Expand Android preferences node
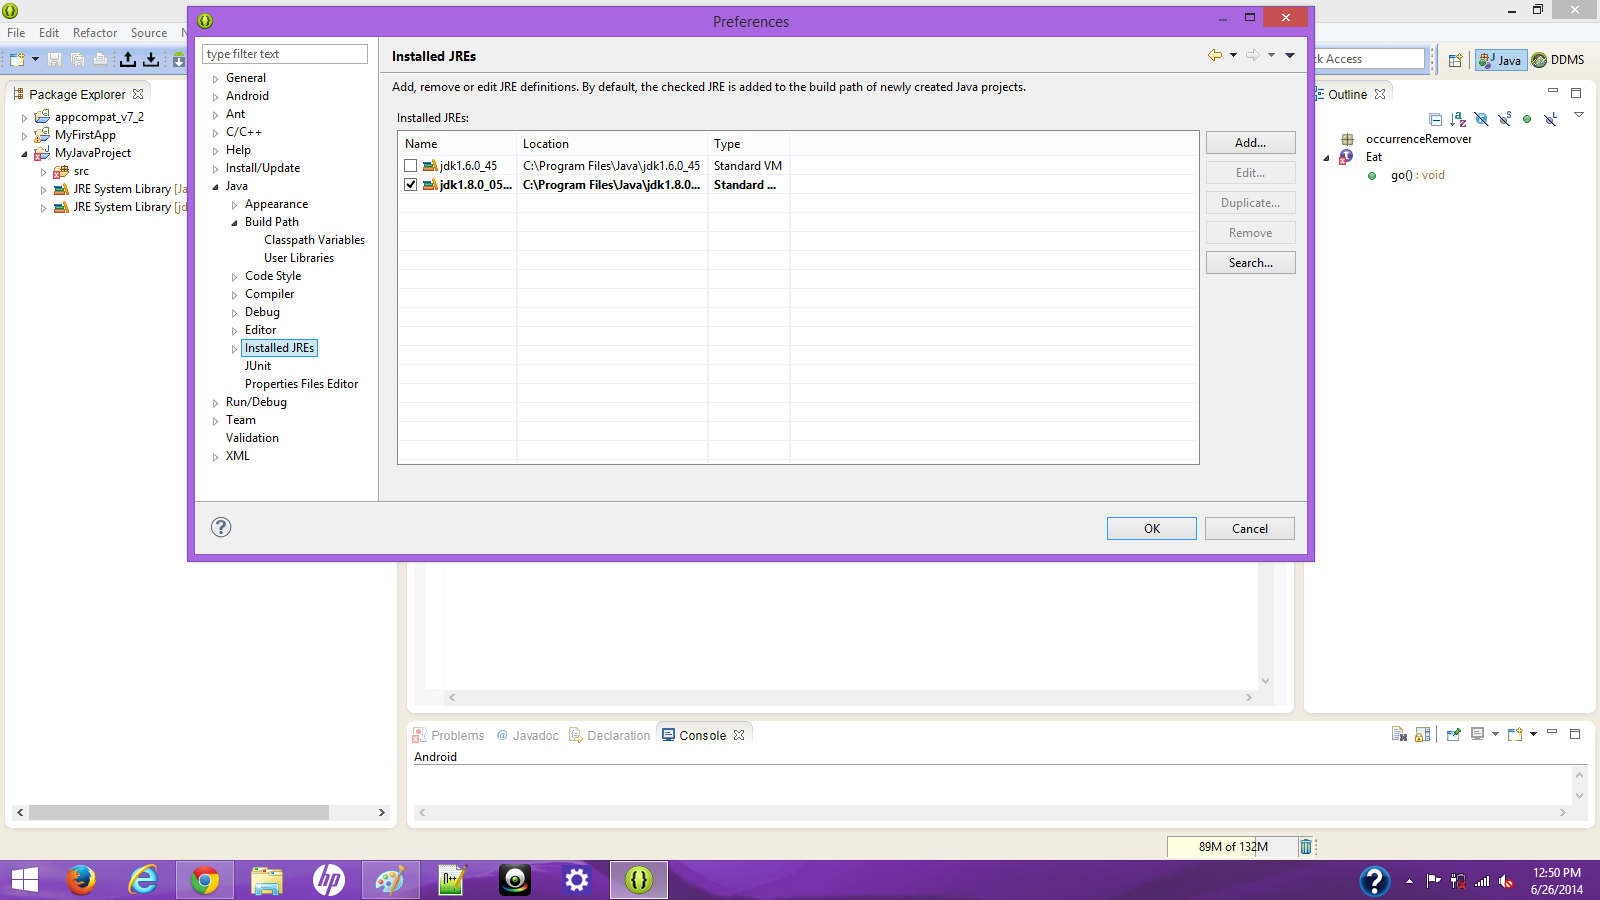This screenshot has width=1600, height=900. coord(215,97)
